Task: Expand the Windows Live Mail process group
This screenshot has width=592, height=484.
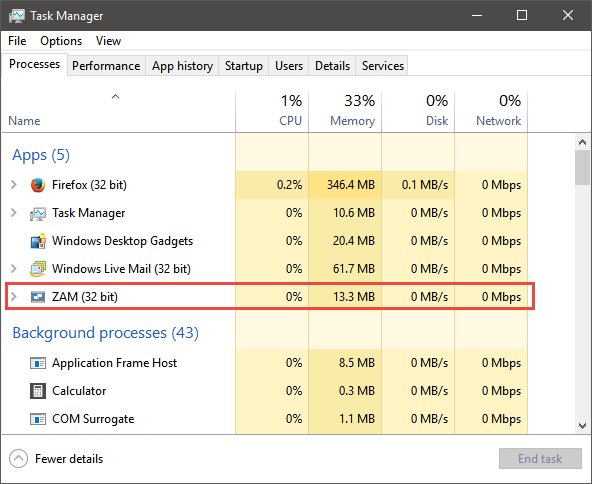Action: [14, 268]
